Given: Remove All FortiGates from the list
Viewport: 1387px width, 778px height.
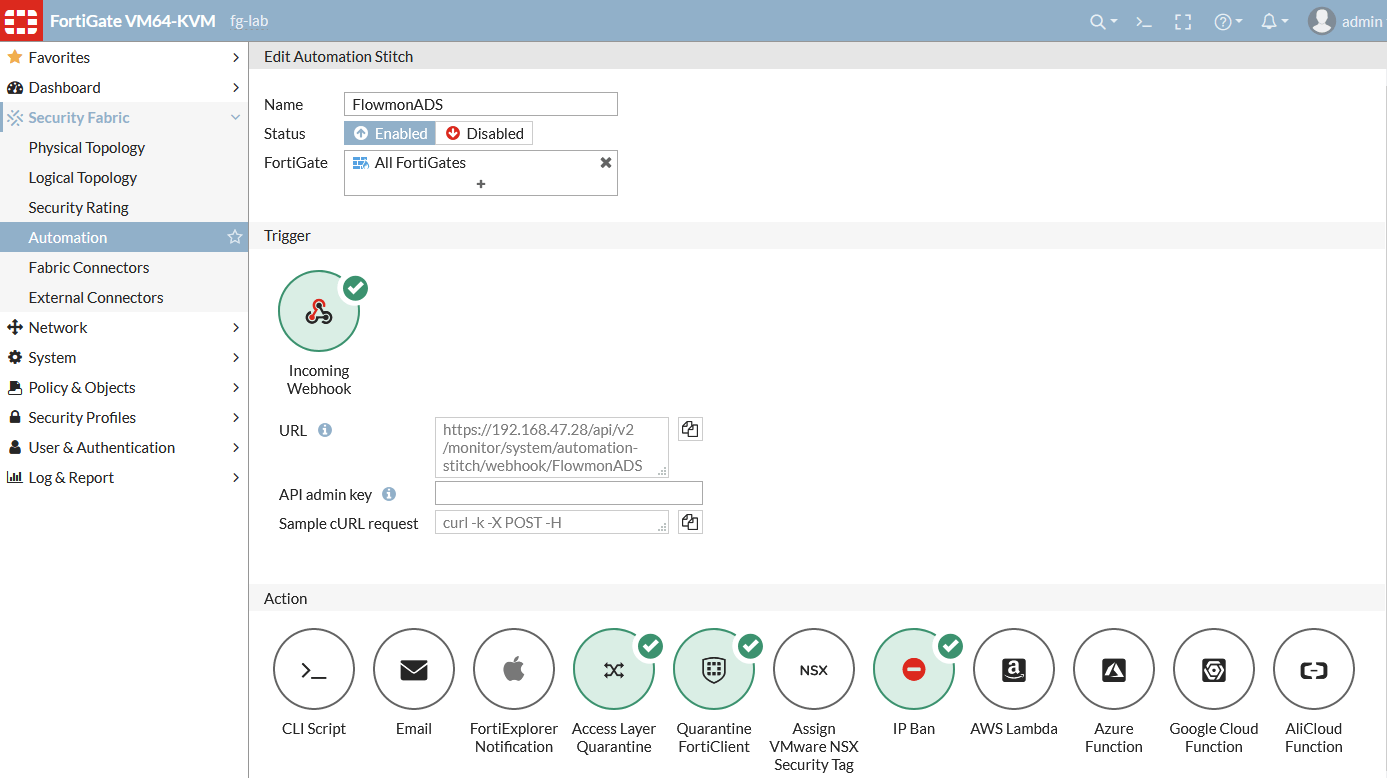Looking at the screenshot, I should [x=605, y=162].
